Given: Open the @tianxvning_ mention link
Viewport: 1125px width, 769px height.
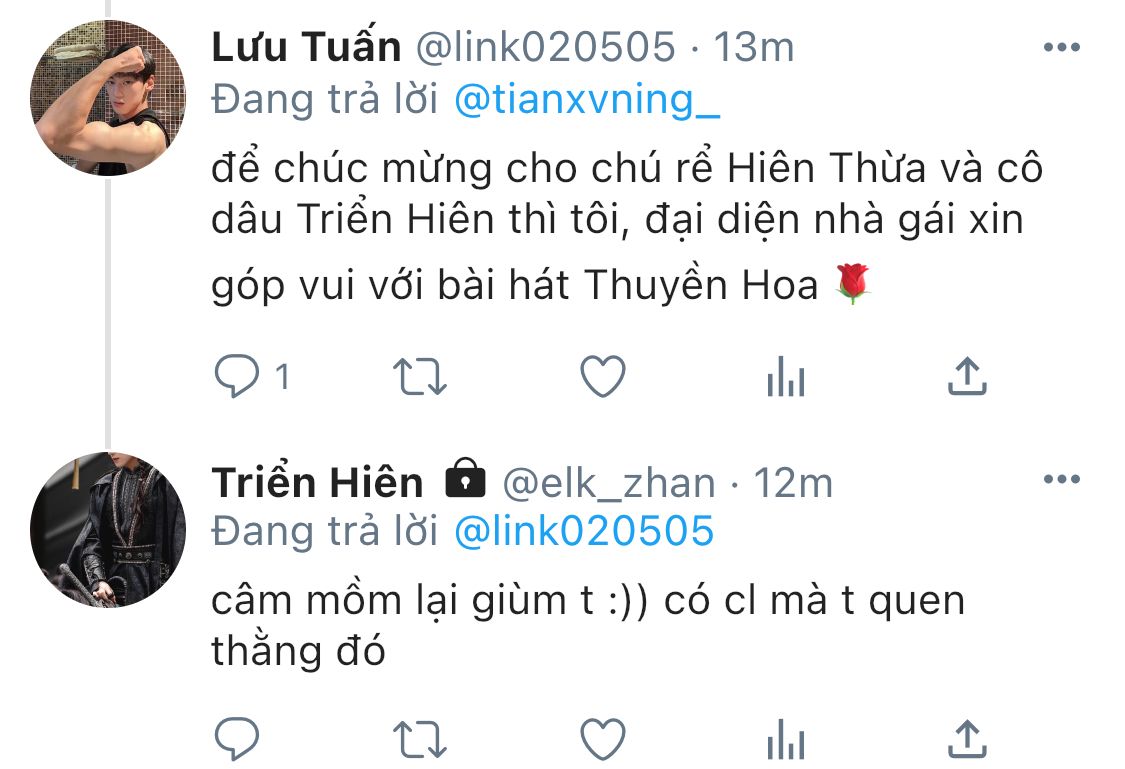Looking at the screenshot, I should (587, 100).
